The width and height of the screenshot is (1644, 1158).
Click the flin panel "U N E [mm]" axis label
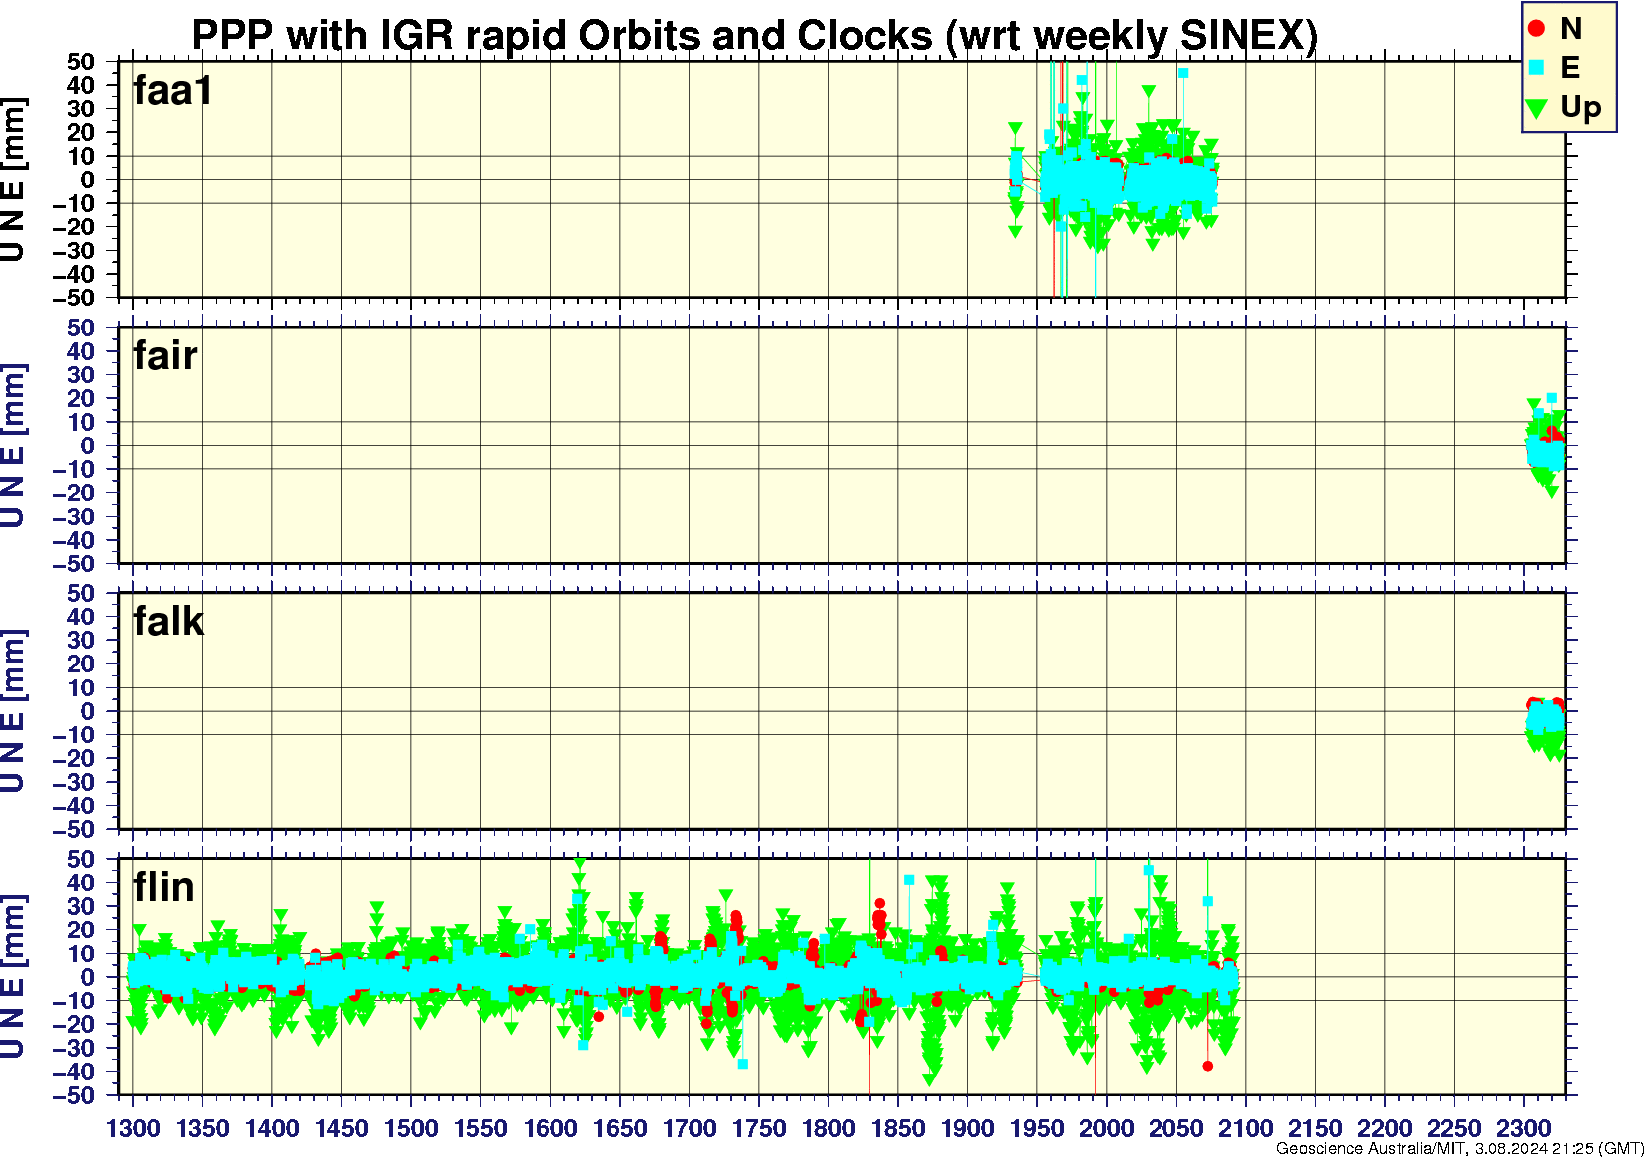tap(13, 977)
